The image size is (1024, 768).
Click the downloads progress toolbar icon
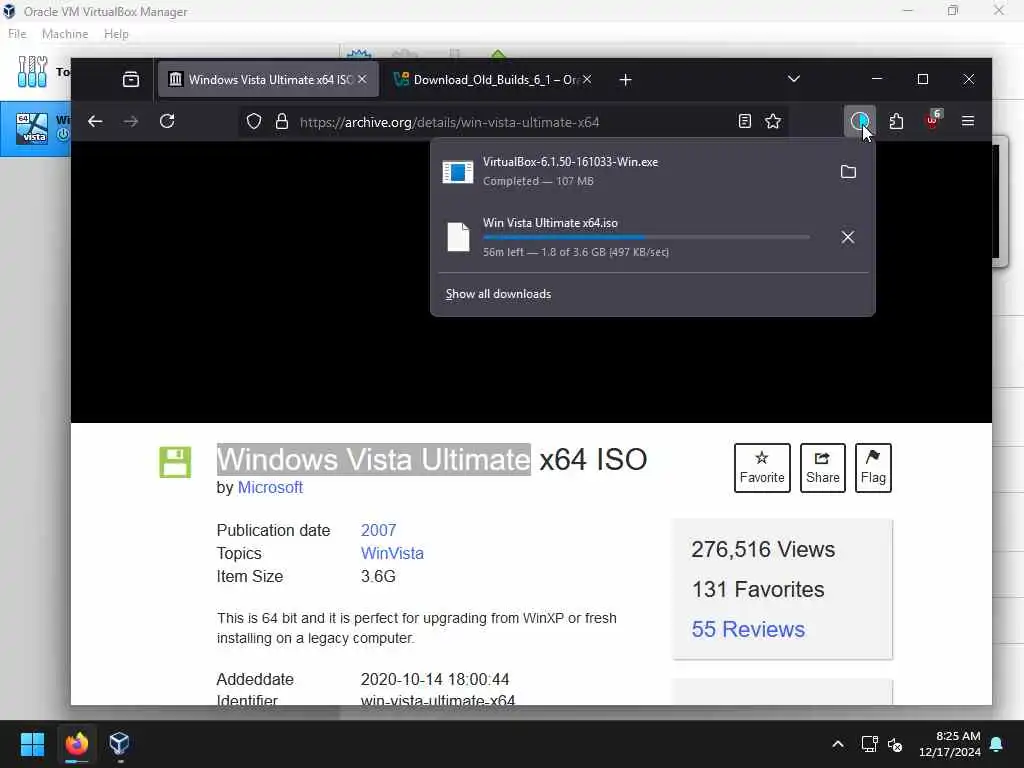[859, 121]
